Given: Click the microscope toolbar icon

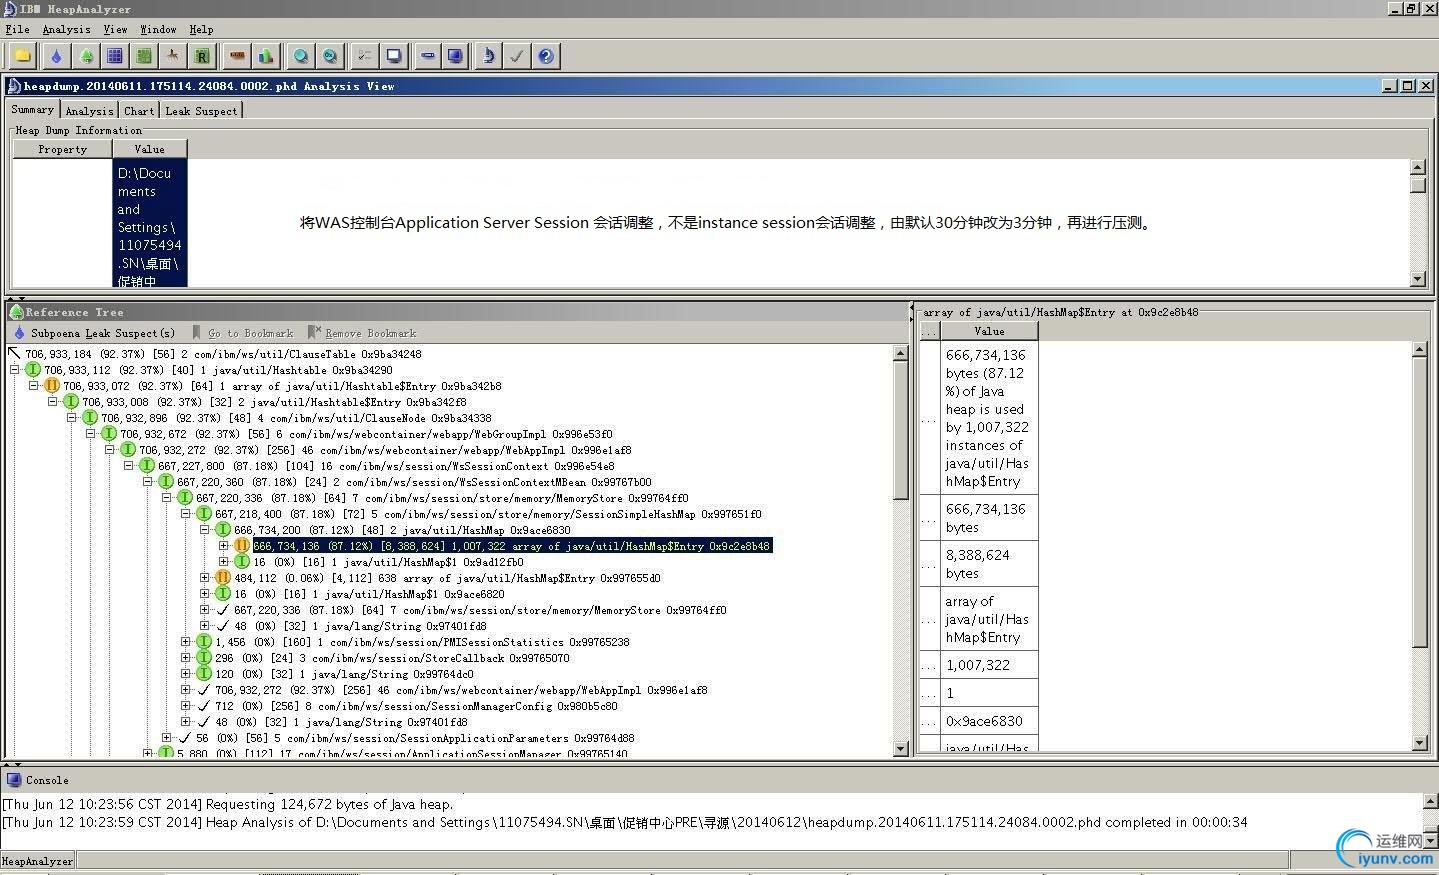Looking at the screenshot, I should tap(487, 56).
